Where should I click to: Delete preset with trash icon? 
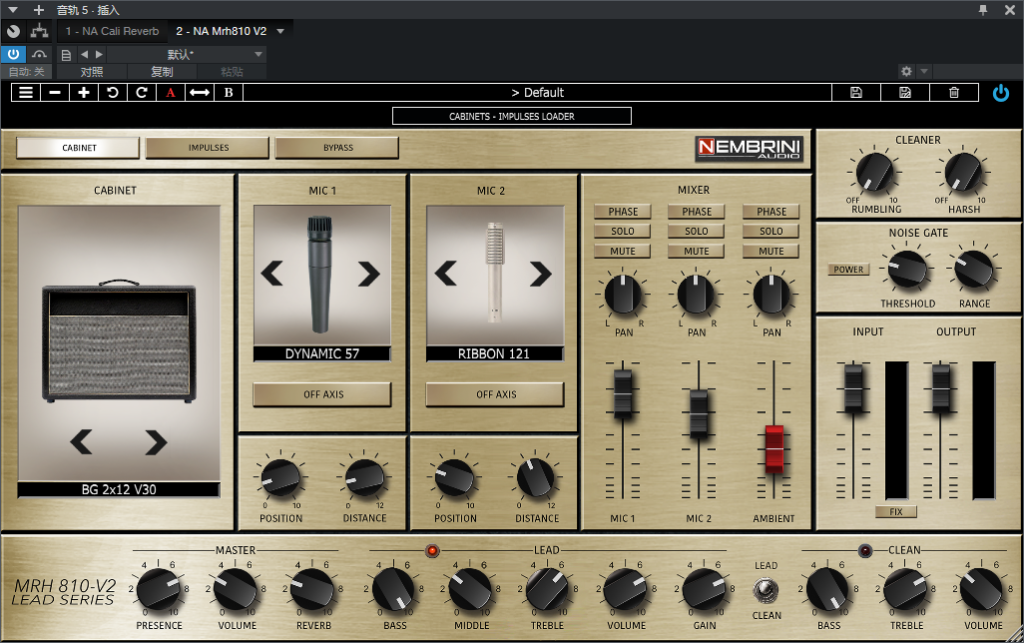pyautogui.click(x=954, y=93)
